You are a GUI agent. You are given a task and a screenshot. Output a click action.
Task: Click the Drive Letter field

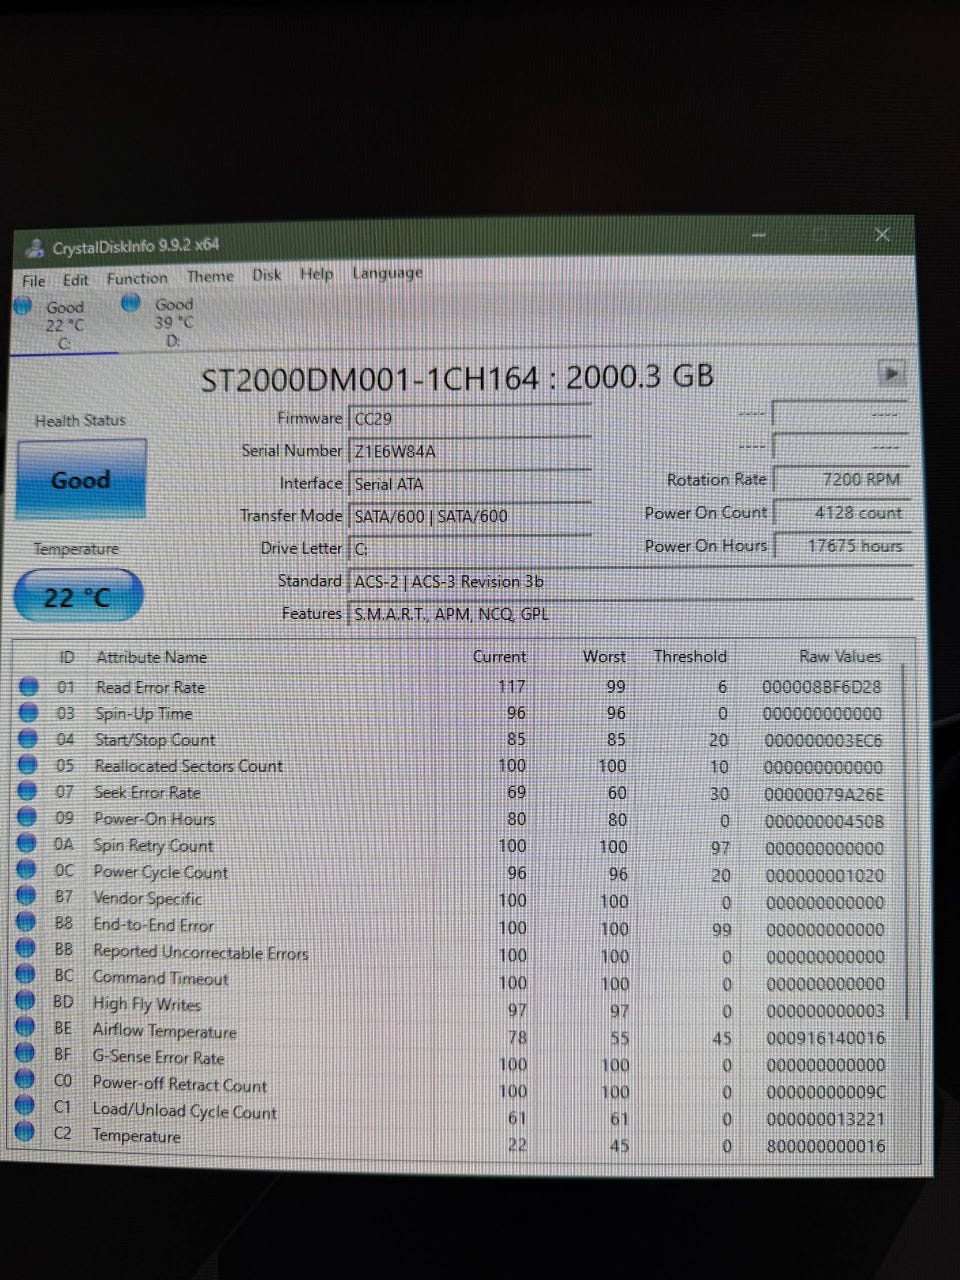click(x=470, y=549)
